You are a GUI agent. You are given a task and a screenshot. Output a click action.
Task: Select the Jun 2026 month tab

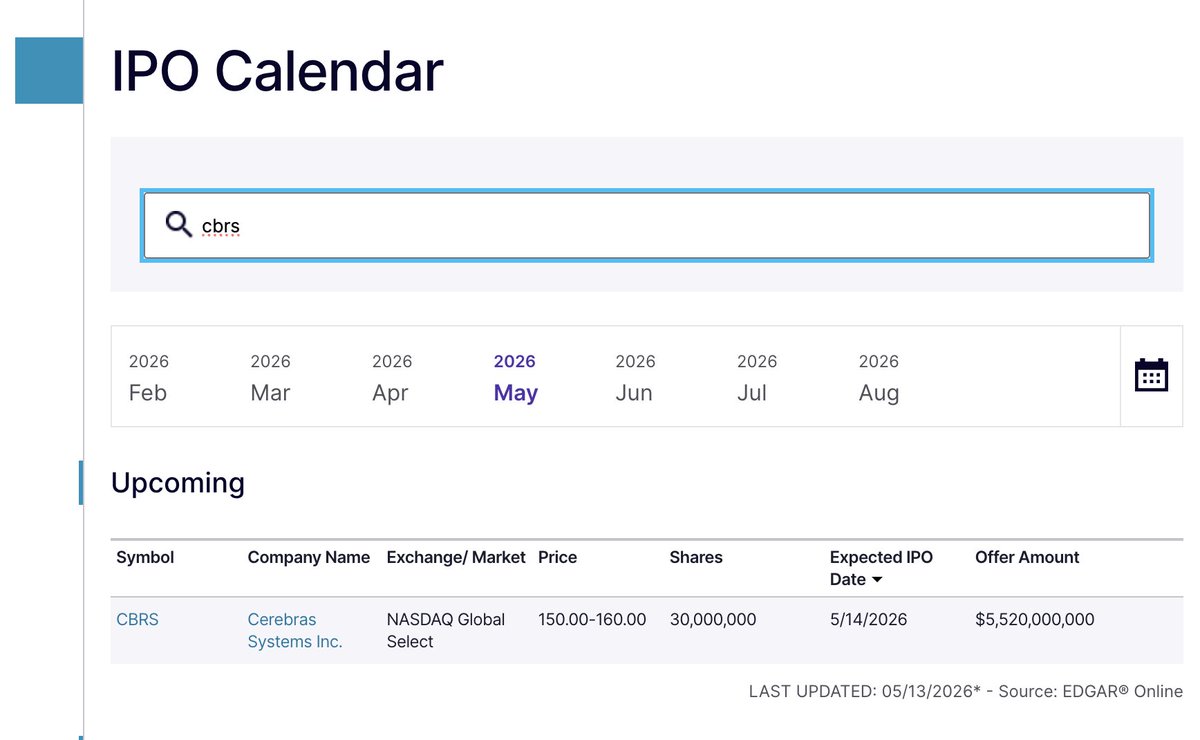635,378
